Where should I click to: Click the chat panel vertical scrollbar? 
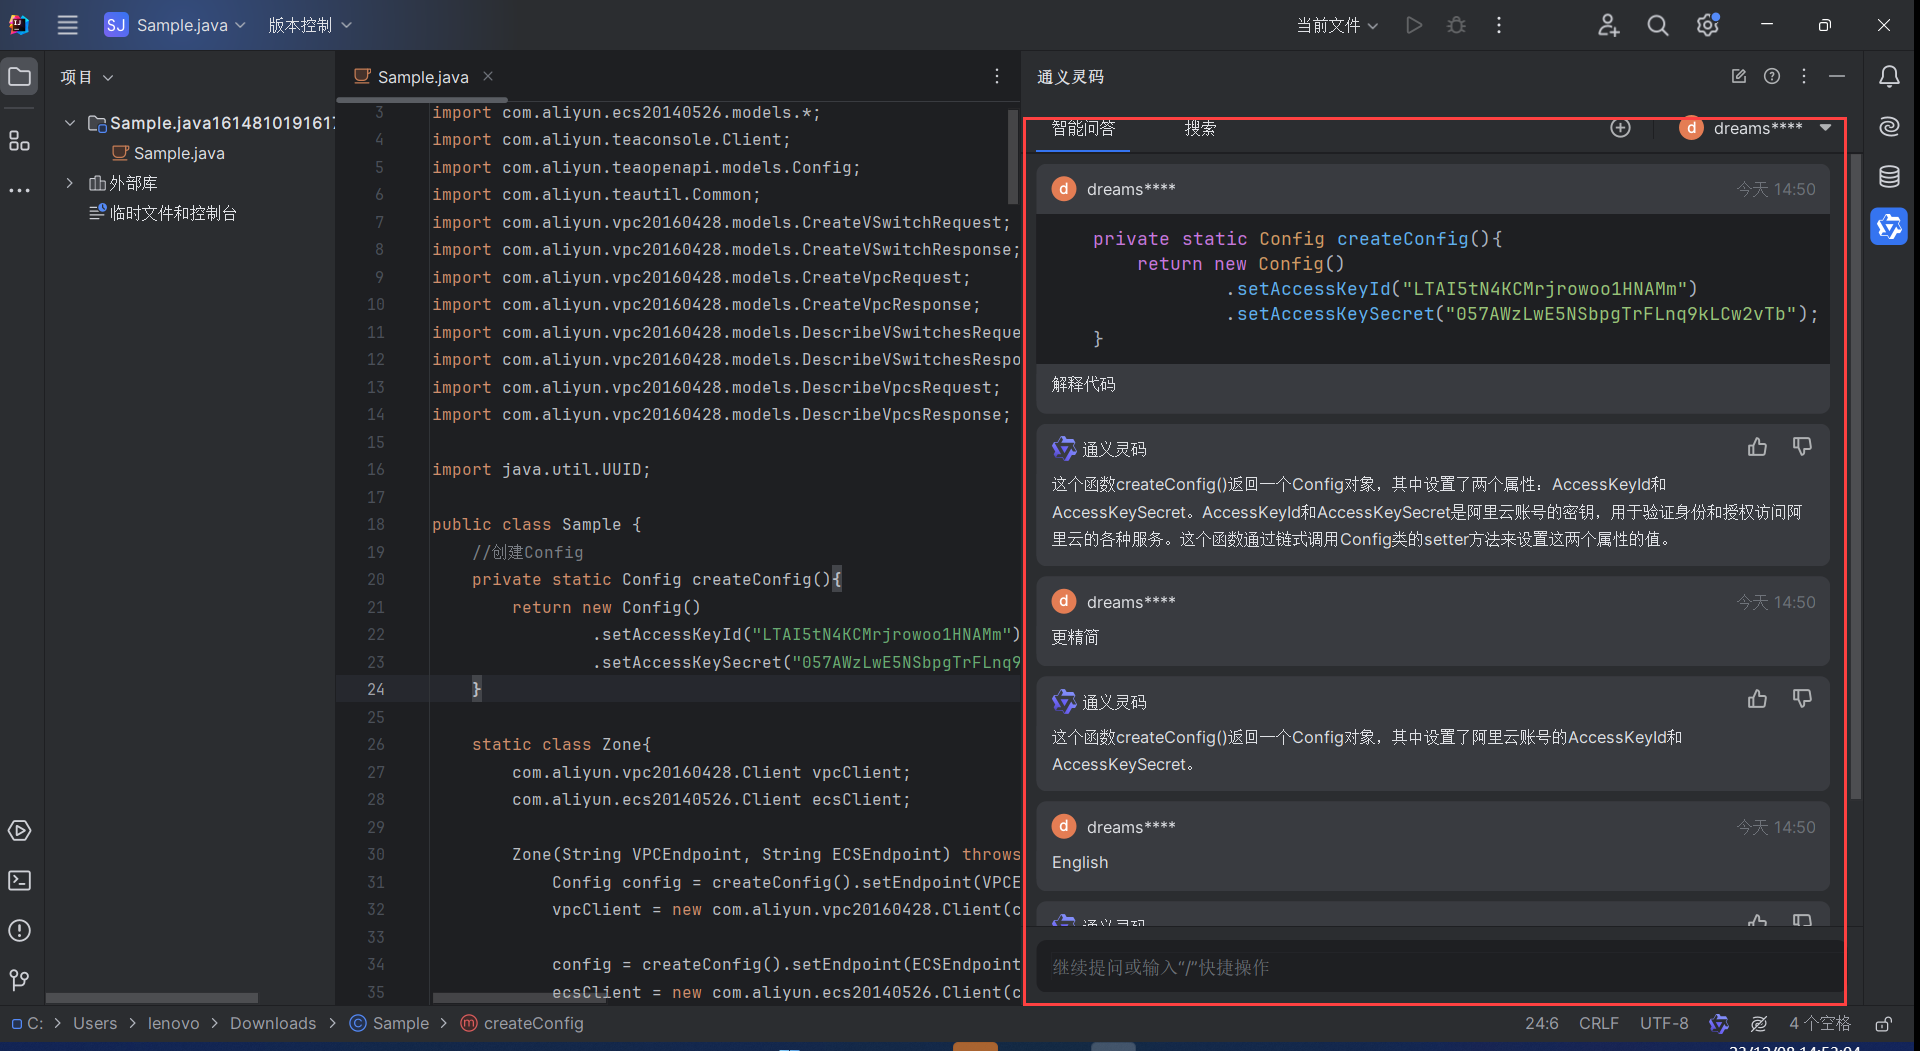[1855, 475]
